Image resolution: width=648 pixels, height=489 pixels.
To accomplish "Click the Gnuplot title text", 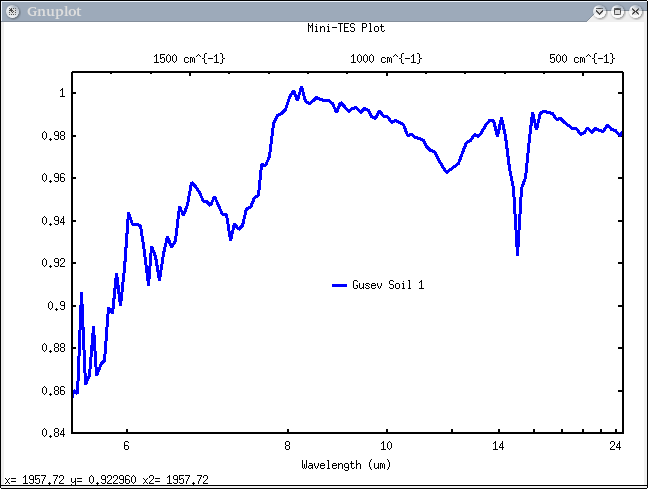I will click(x=54, y=12).
